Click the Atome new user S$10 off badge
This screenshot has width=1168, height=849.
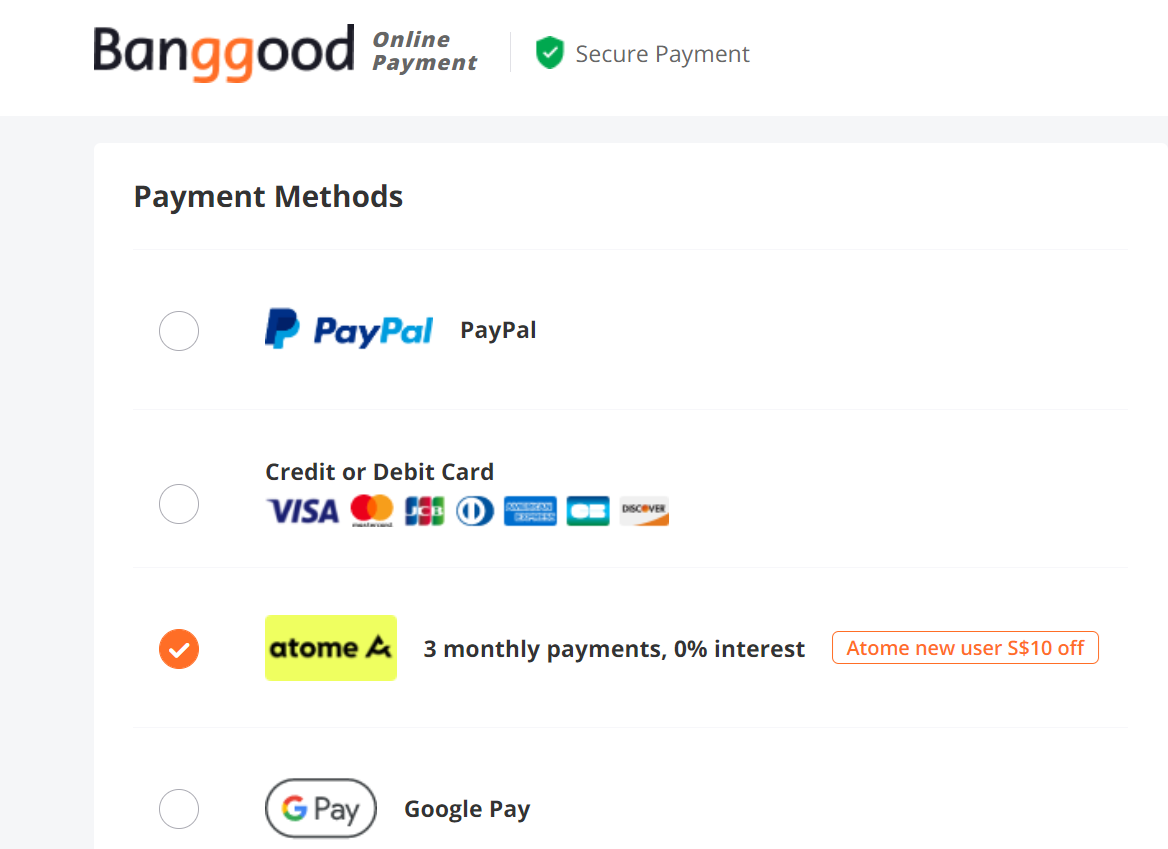click(x=965, y=648)
